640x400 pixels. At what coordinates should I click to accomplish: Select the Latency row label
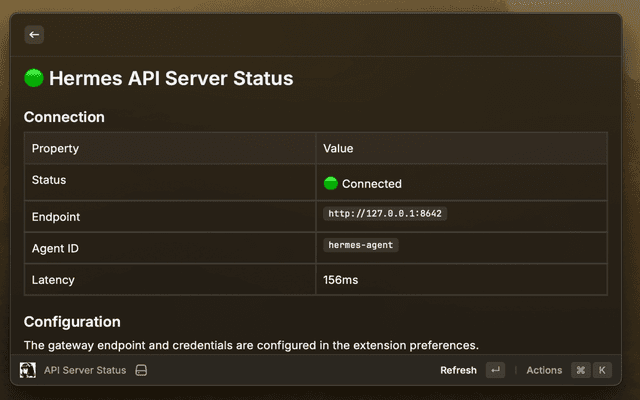point(53,280)
